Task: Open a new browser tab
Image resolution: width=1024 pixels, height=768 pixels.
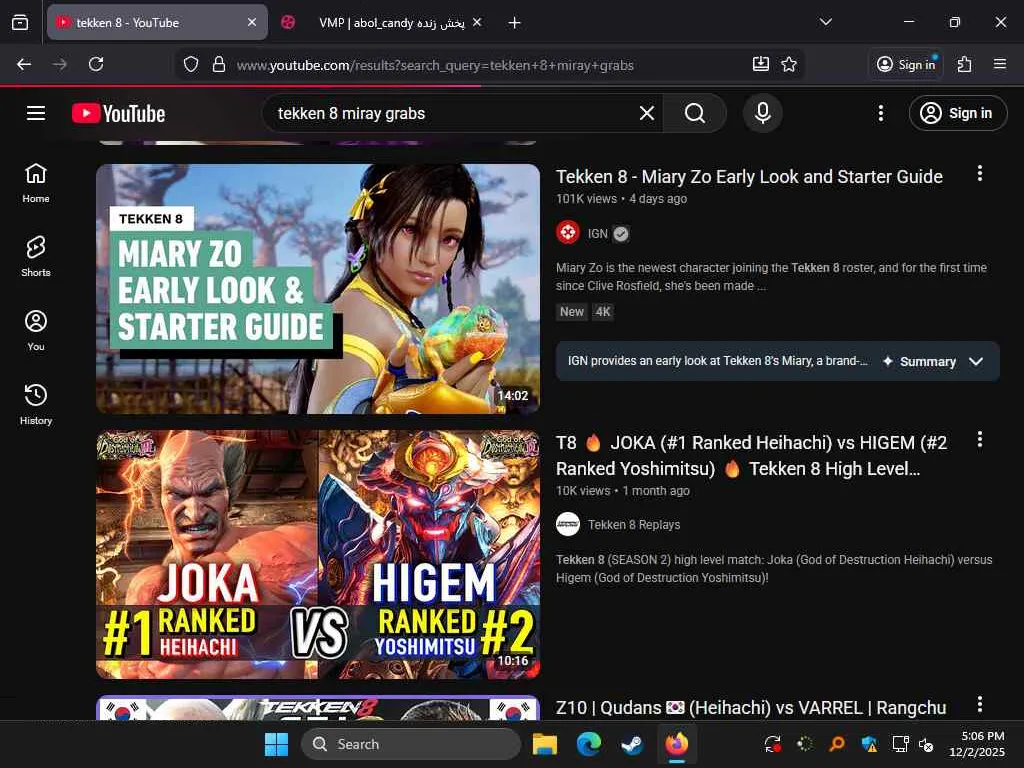Action: point(515,23)
